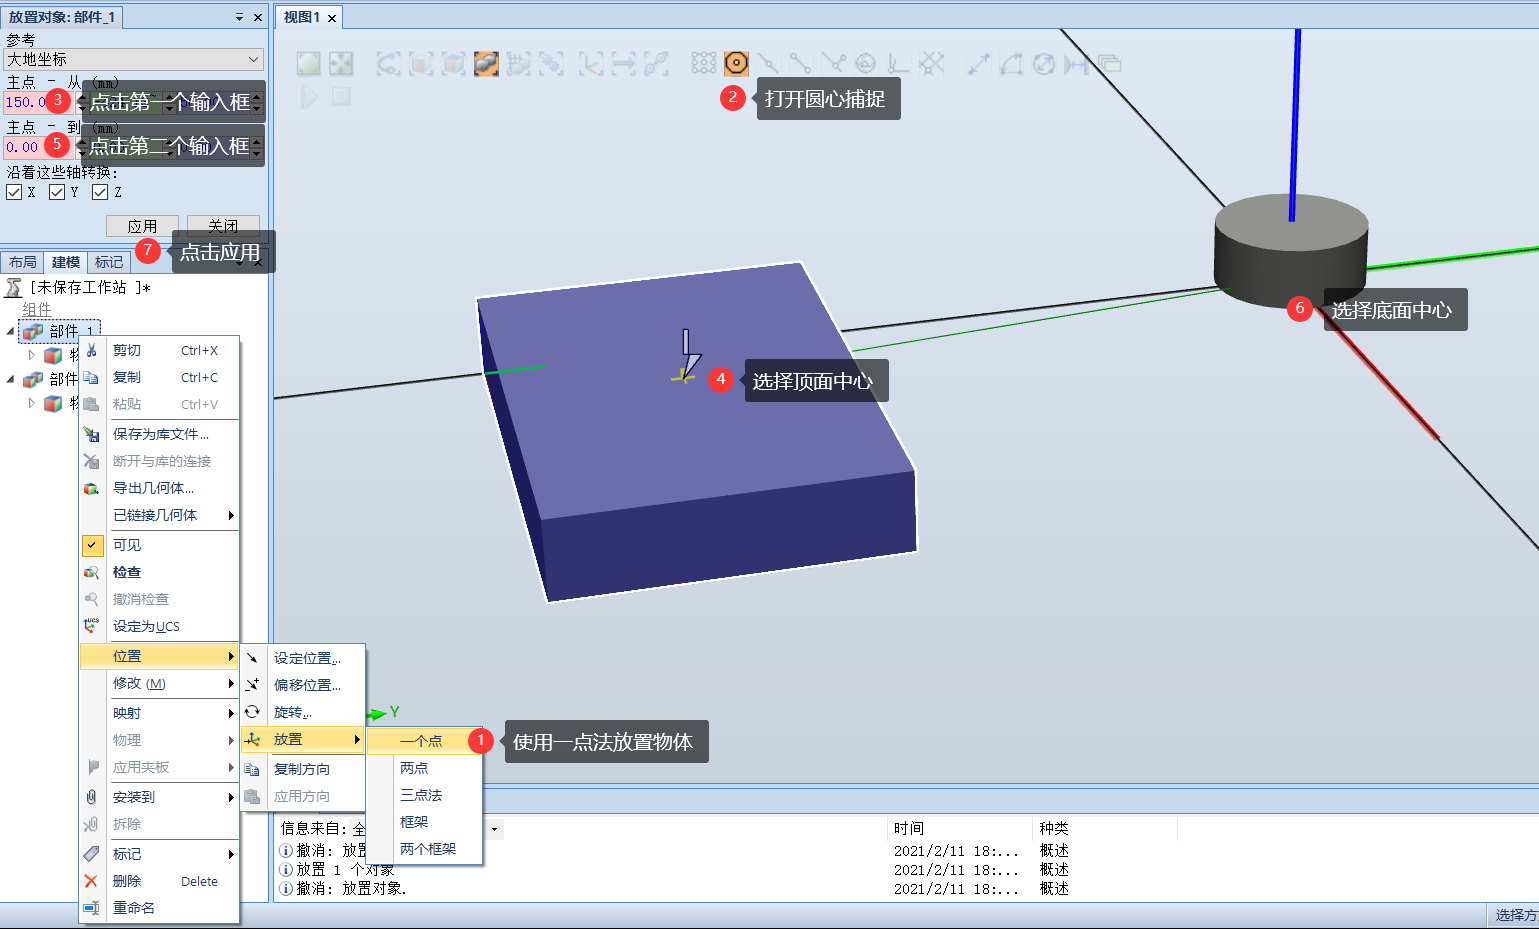Click the 设定为UCS icon
Image resolution: width=1539 pixels, height=929 pixels.
[x=91, y=626]
